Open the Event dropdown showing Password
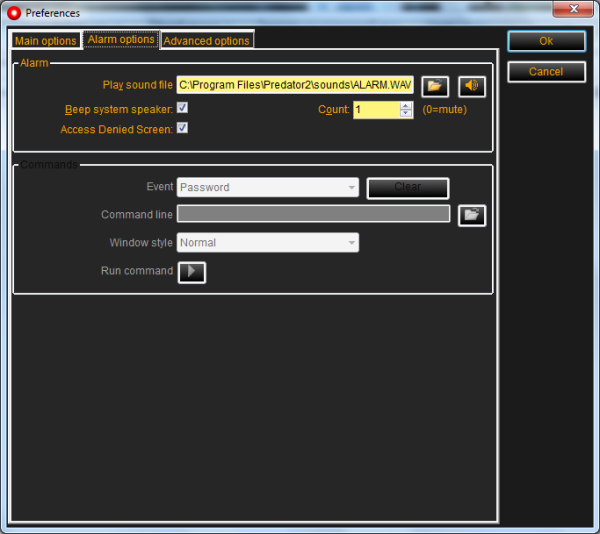600x534 pixels. [x=267, y=187]
